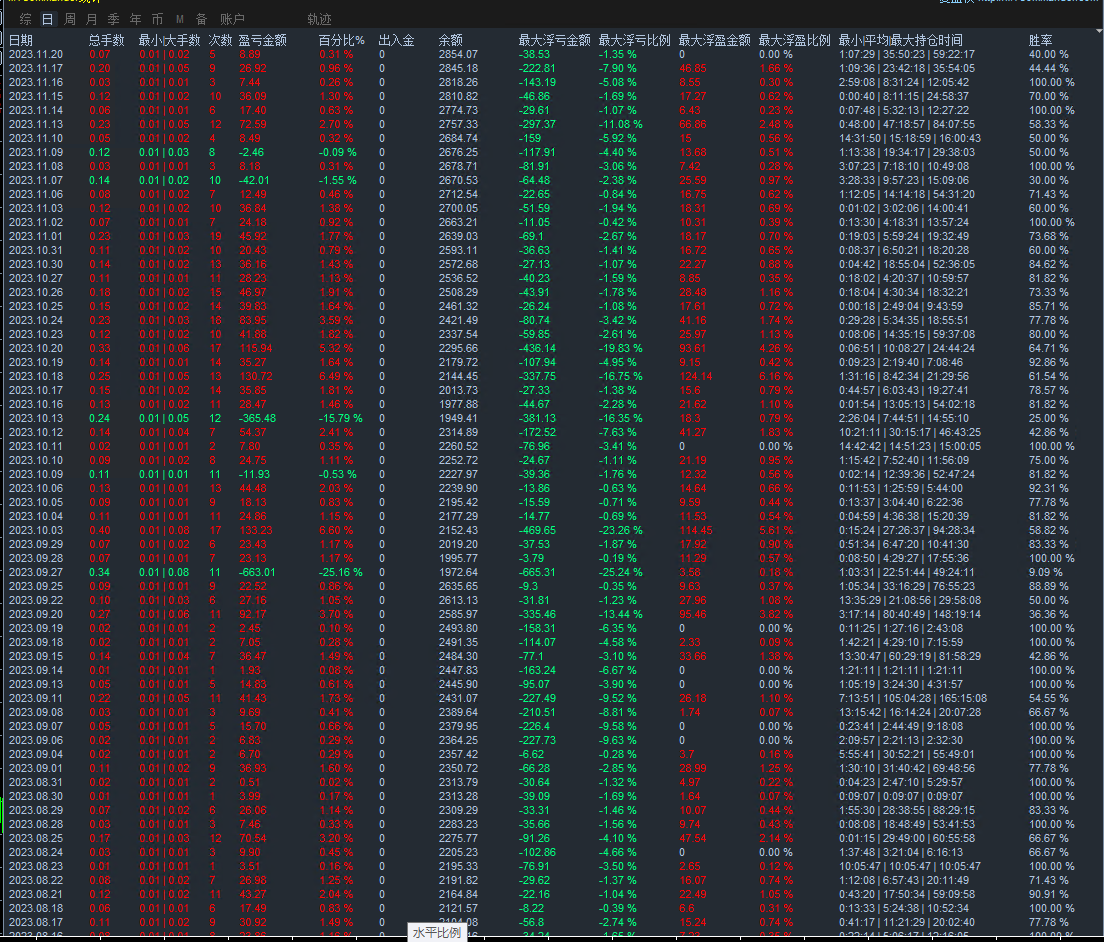This screenshot has height=942, width=1104.
Task: Switch to the 综 summary tab
Action: pos(26,19)
